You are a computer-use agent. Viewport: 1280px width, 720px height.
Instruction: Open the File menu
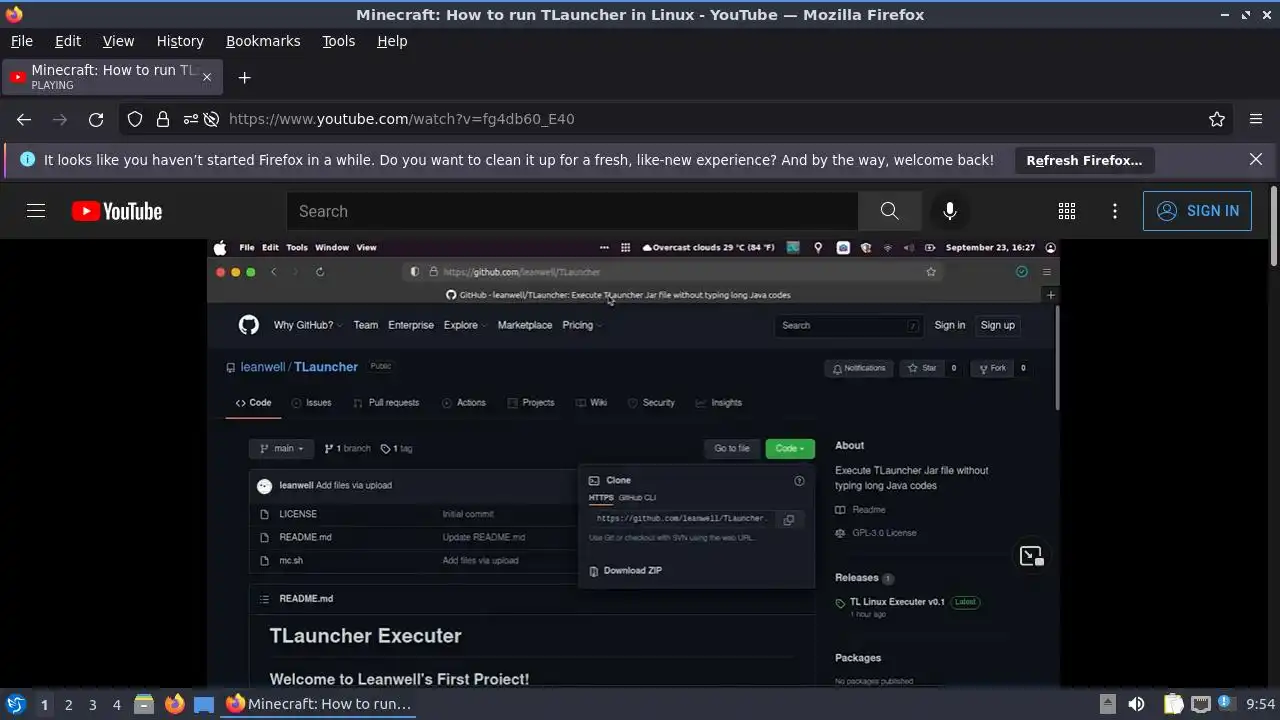tap(22, 41)
